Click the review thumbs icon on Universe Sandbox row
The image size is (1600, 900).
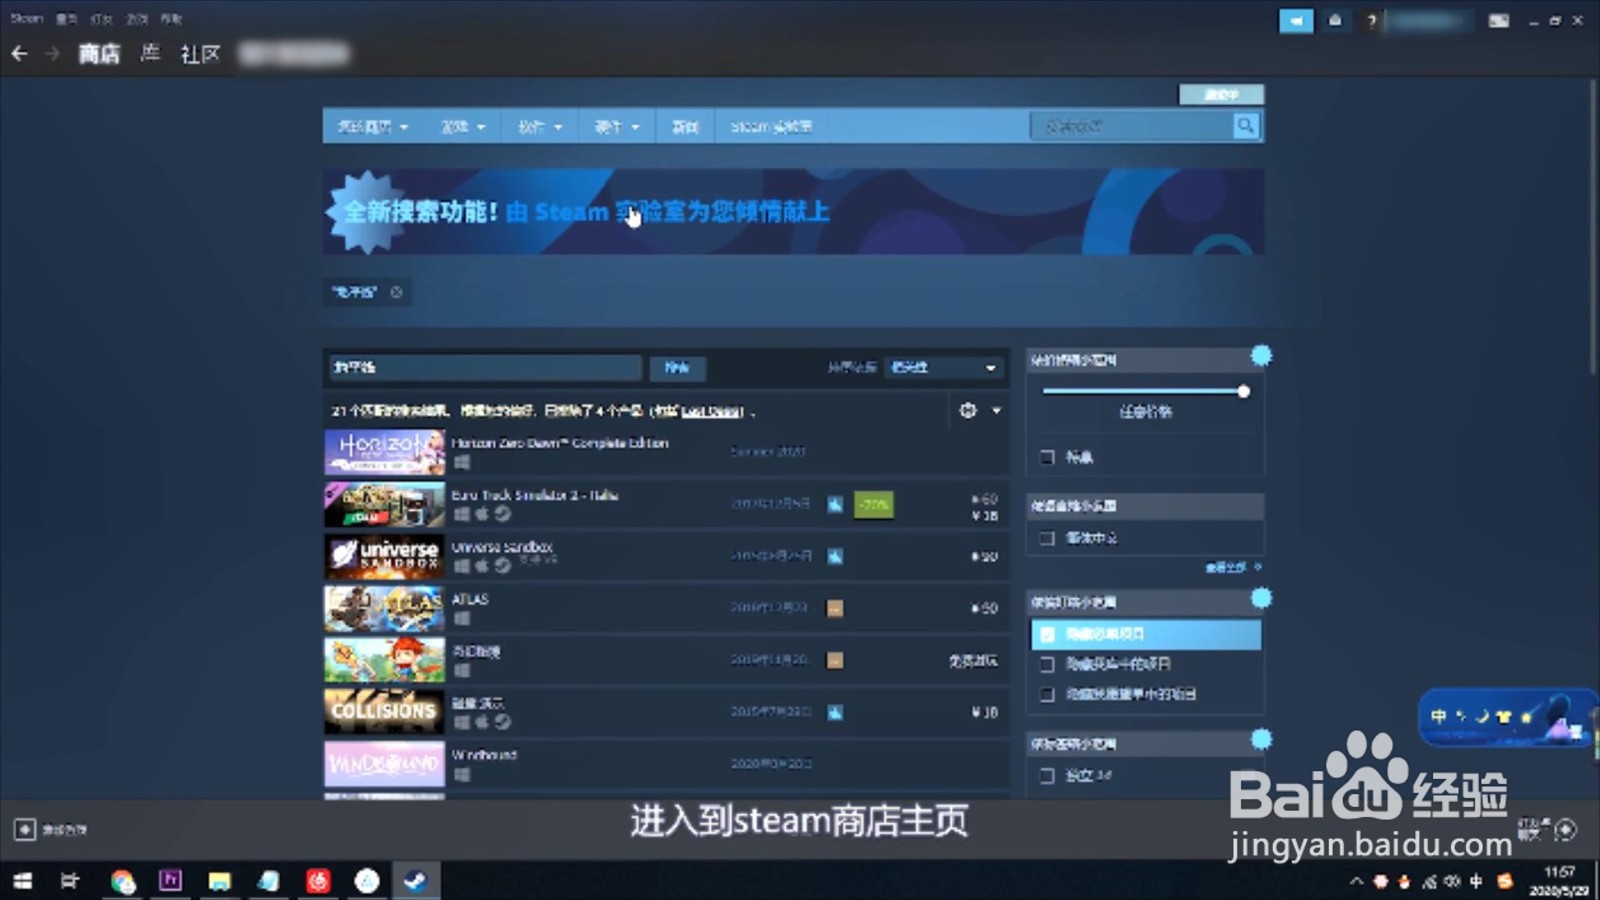pos(835,556)
